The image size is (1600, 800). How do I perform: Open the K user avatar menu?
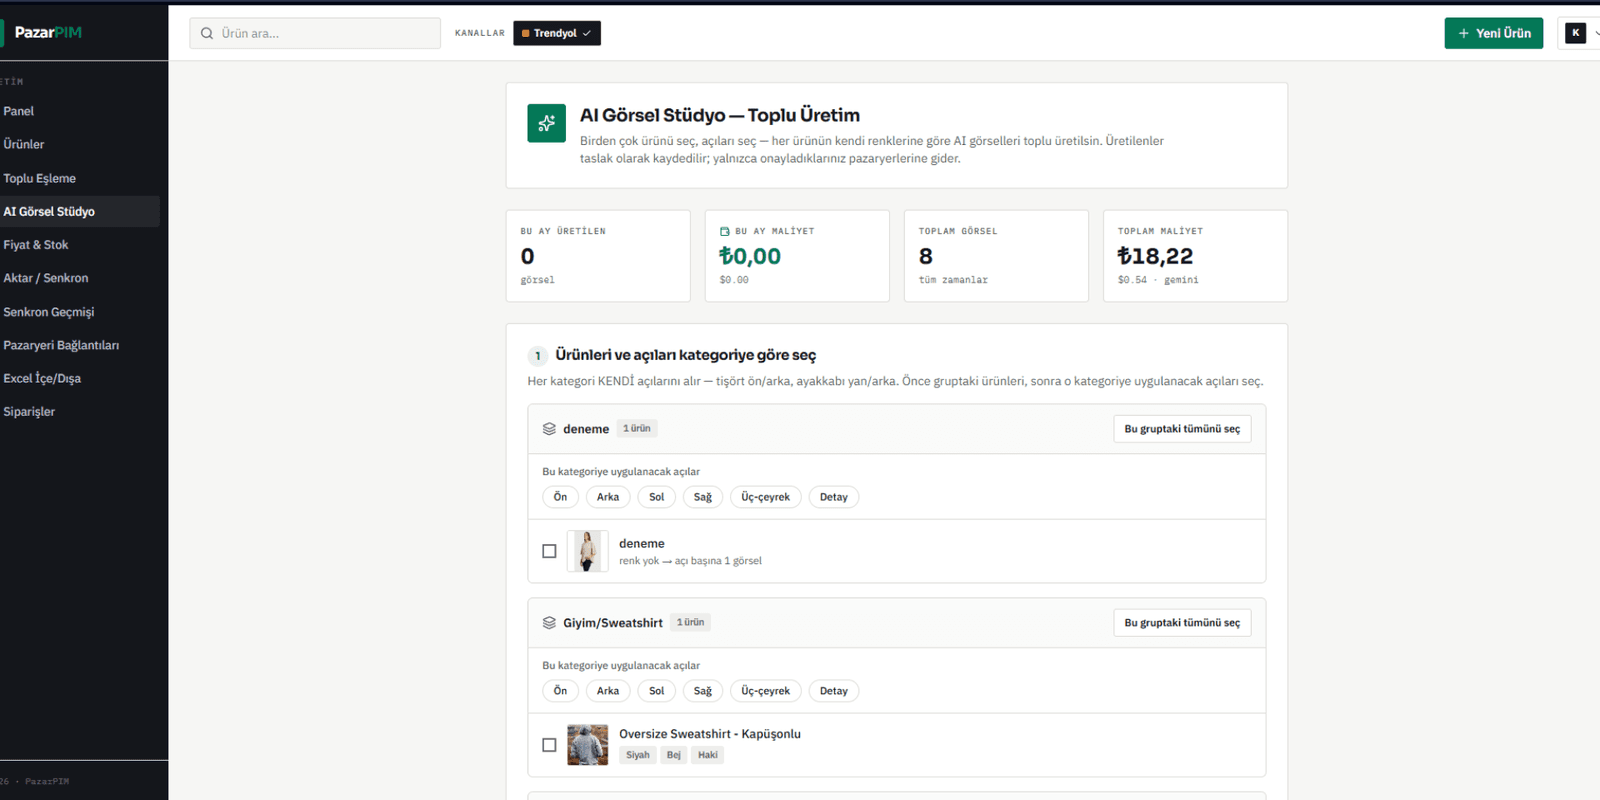(1576, 33)
